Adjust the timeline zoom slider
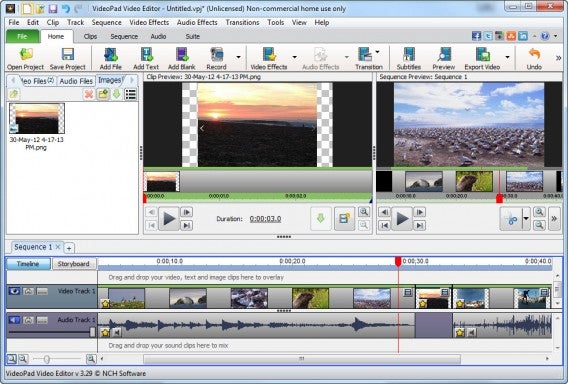Image resolution: width=568 pixels, height=384 pixels. pyautogui.click(x=47, y=359)
